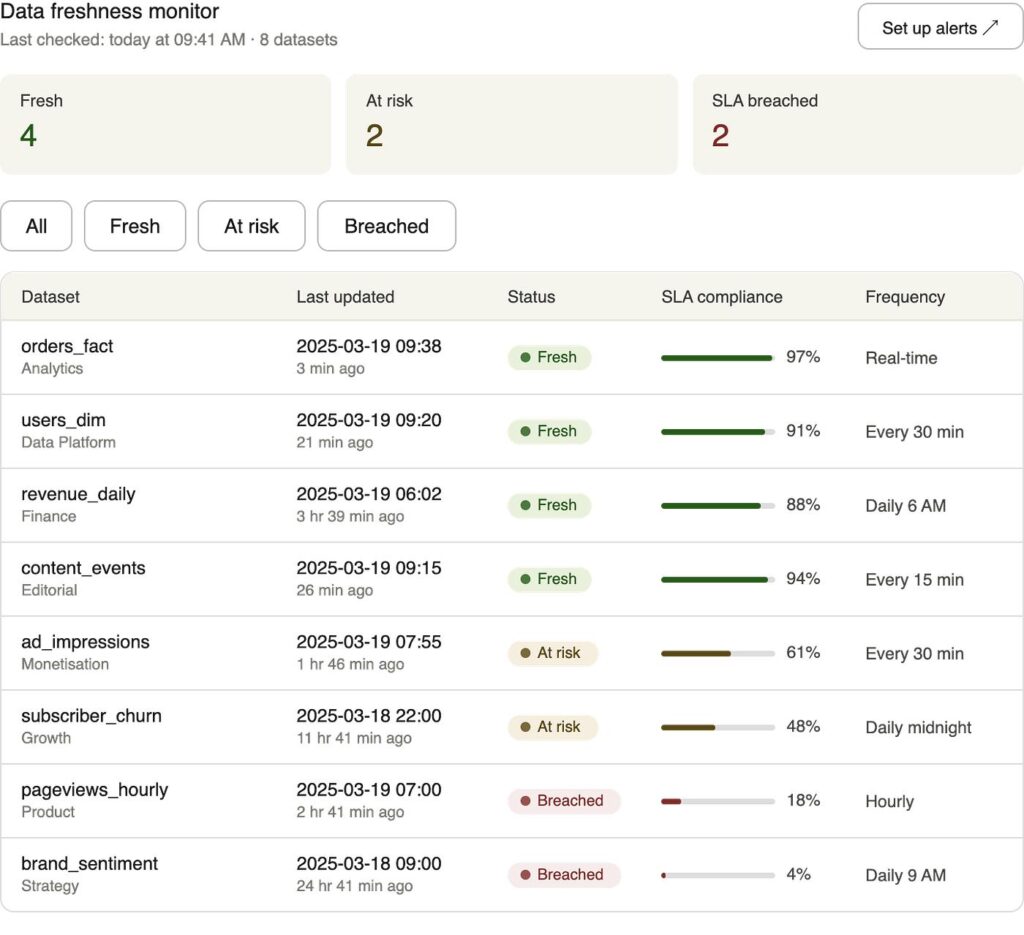This screenshot has height=935, width=1024.
Task: Open the At risk summary card
Action: click(511, 124)
